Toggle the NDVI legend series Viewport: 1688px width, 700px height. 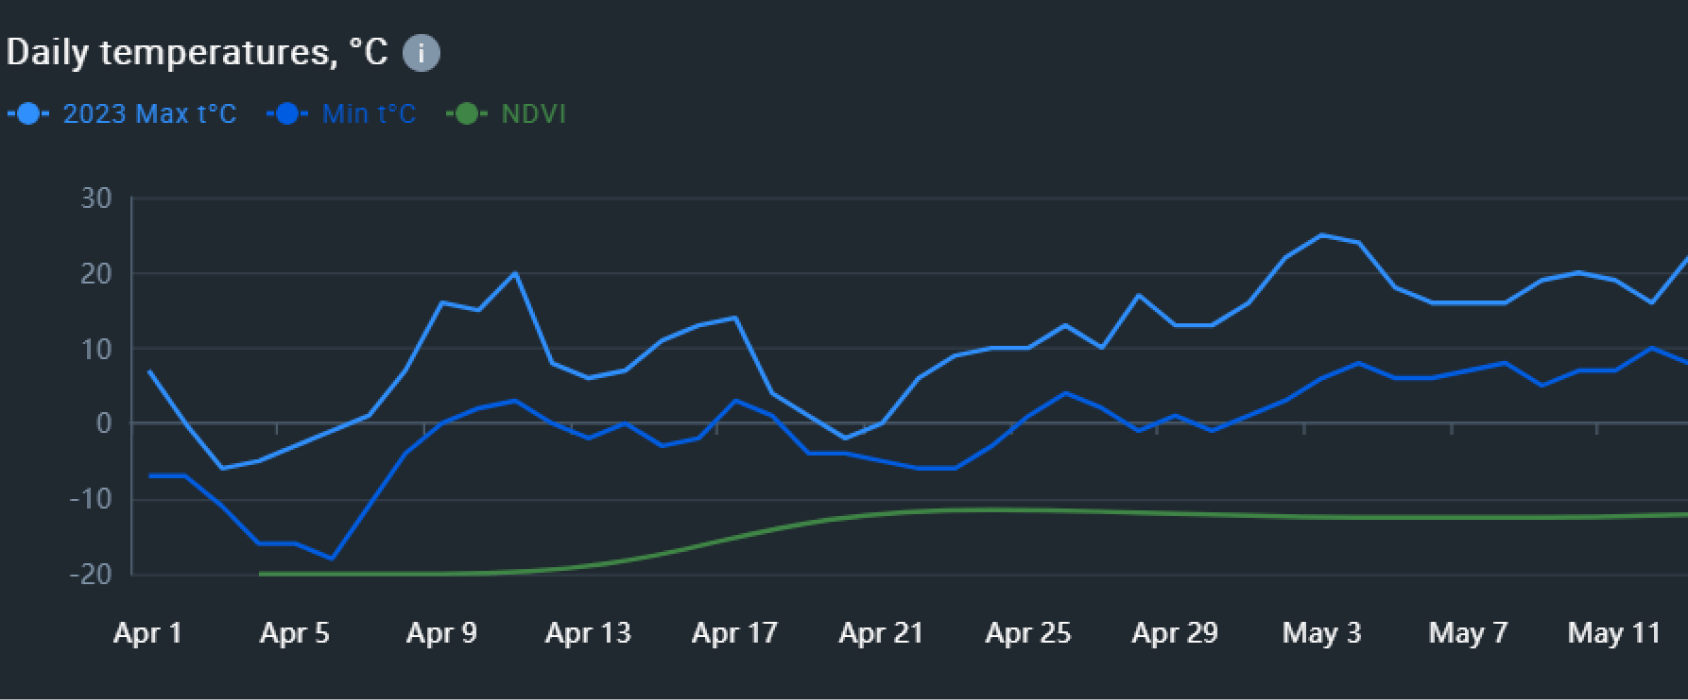(506, 114)
